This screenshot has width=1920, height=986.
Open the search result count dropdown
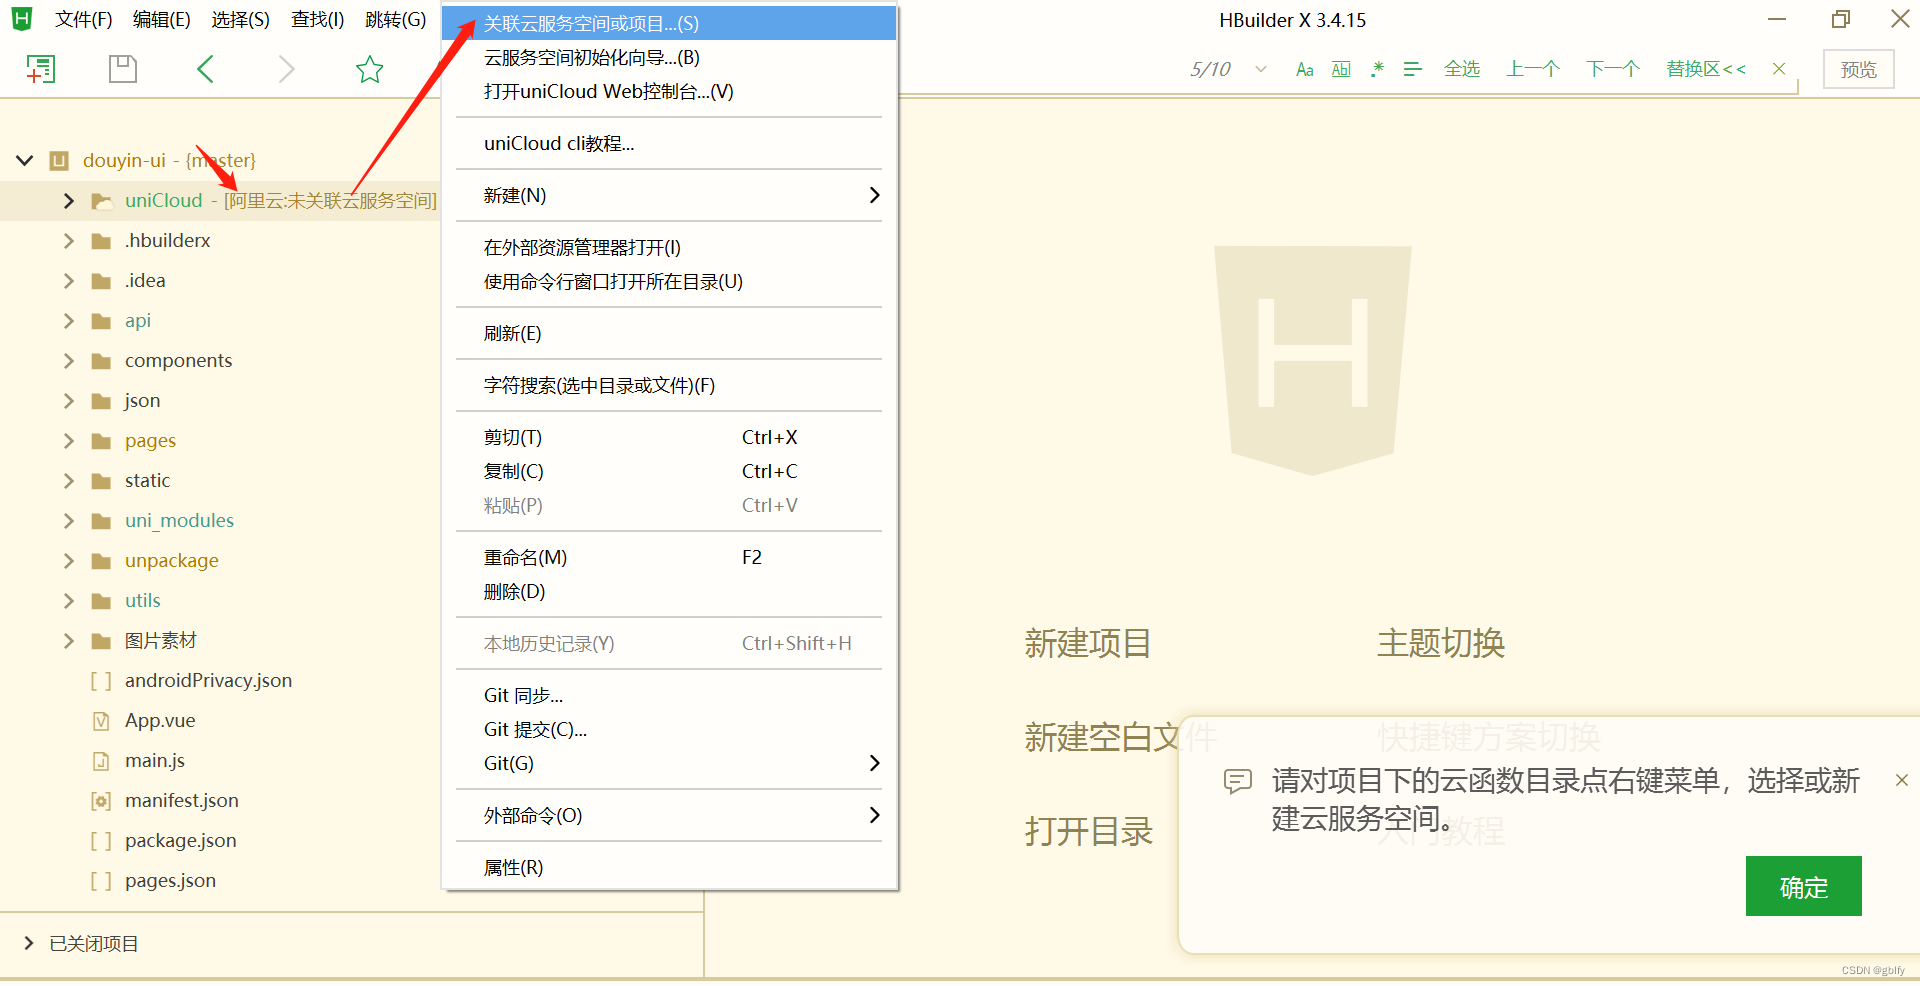[x=1261, y=69]
